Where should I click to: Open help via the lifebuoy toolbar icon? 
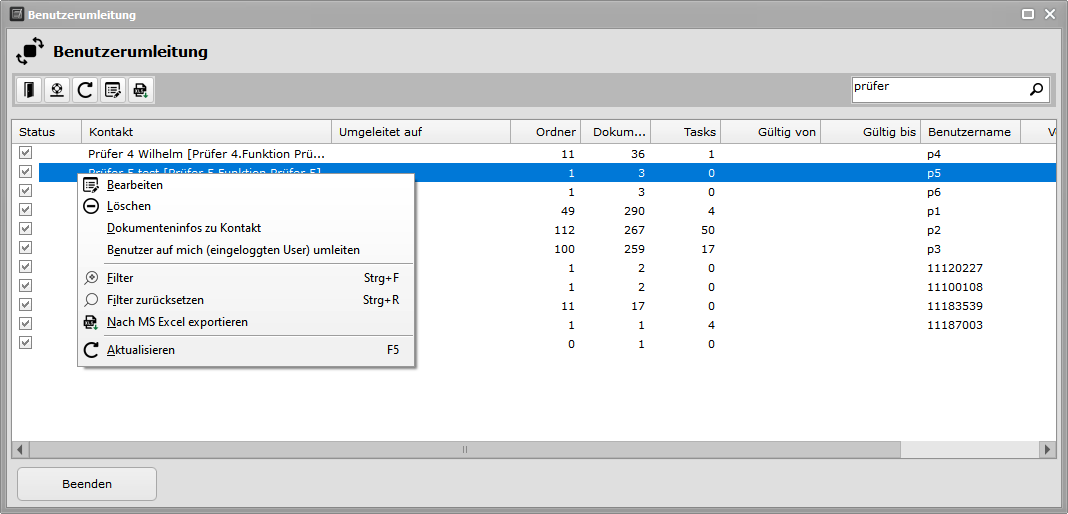pos(57,90)
